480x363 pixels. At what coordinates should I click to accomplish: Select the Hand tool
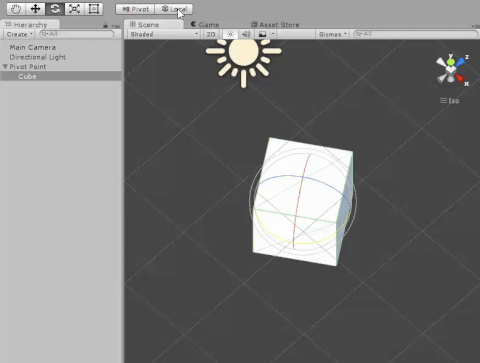pyautogui.click(x=16, y=9)
